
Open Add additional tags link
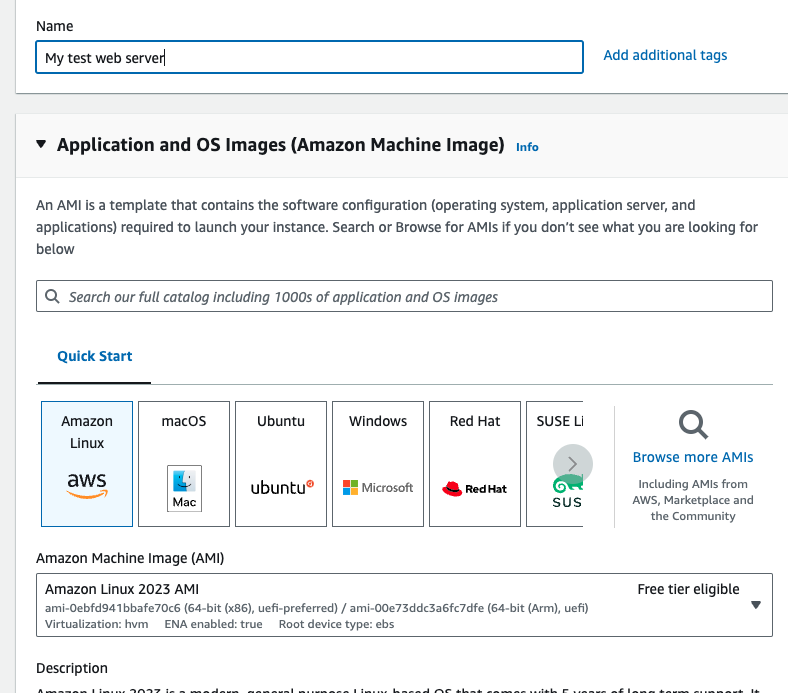click(x=665, y=55)
